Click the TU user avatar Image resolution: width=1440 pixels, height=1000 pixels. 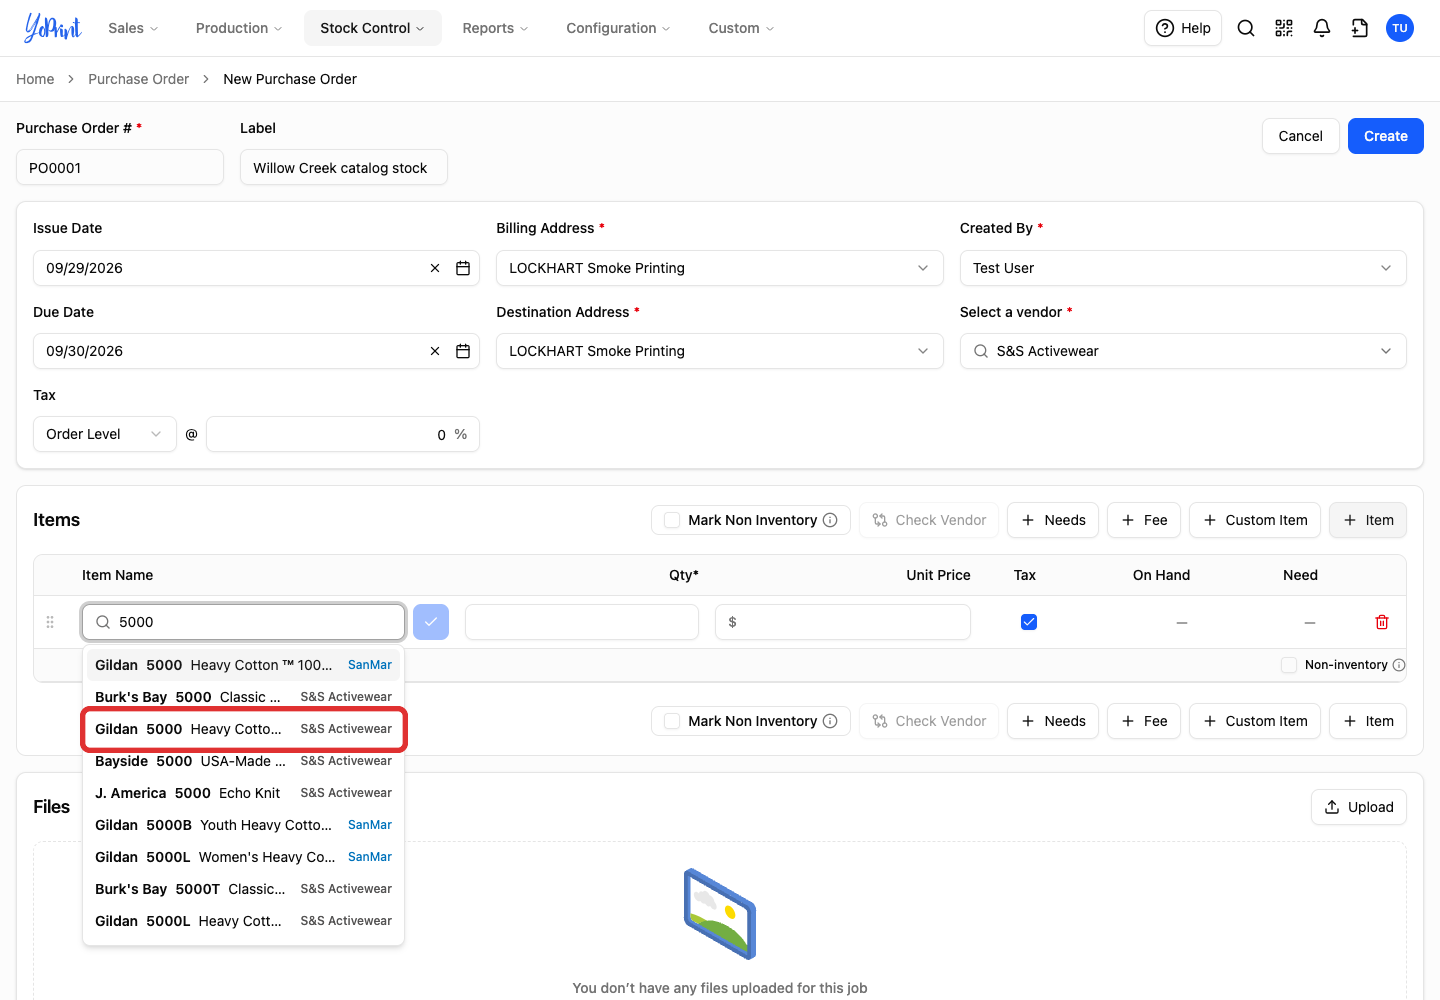pyautogui.click(x=1400, y=28)
